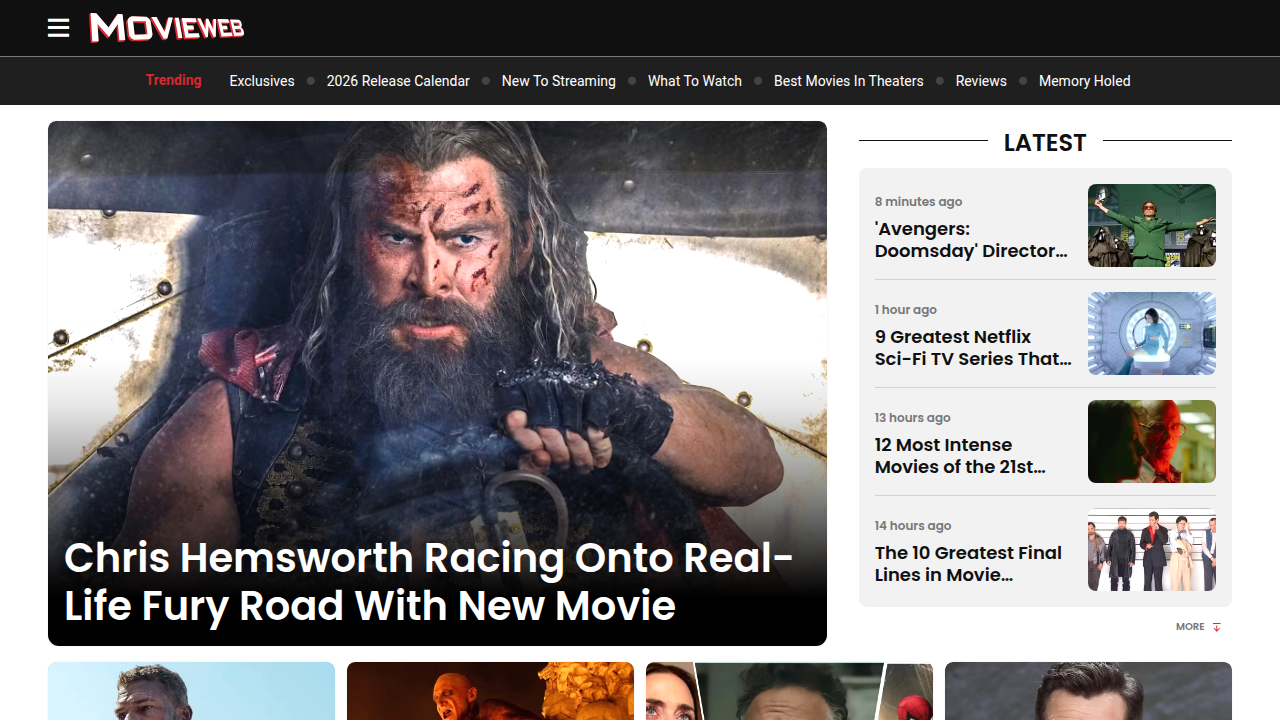Click the Greatest Final Lines lineup thumbnail

click(1152, 549)
